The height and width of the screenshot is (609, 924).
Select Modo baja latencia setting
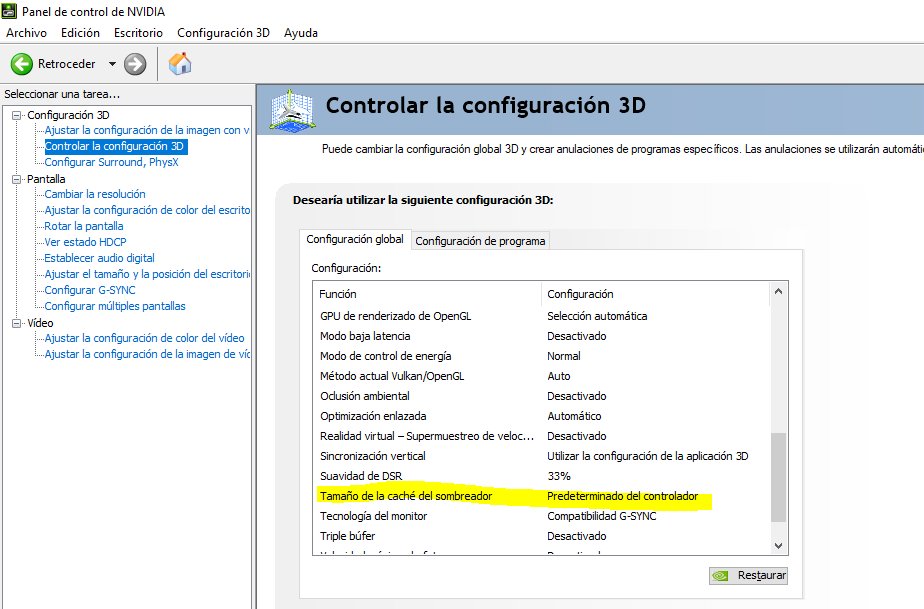click(542, 336)
